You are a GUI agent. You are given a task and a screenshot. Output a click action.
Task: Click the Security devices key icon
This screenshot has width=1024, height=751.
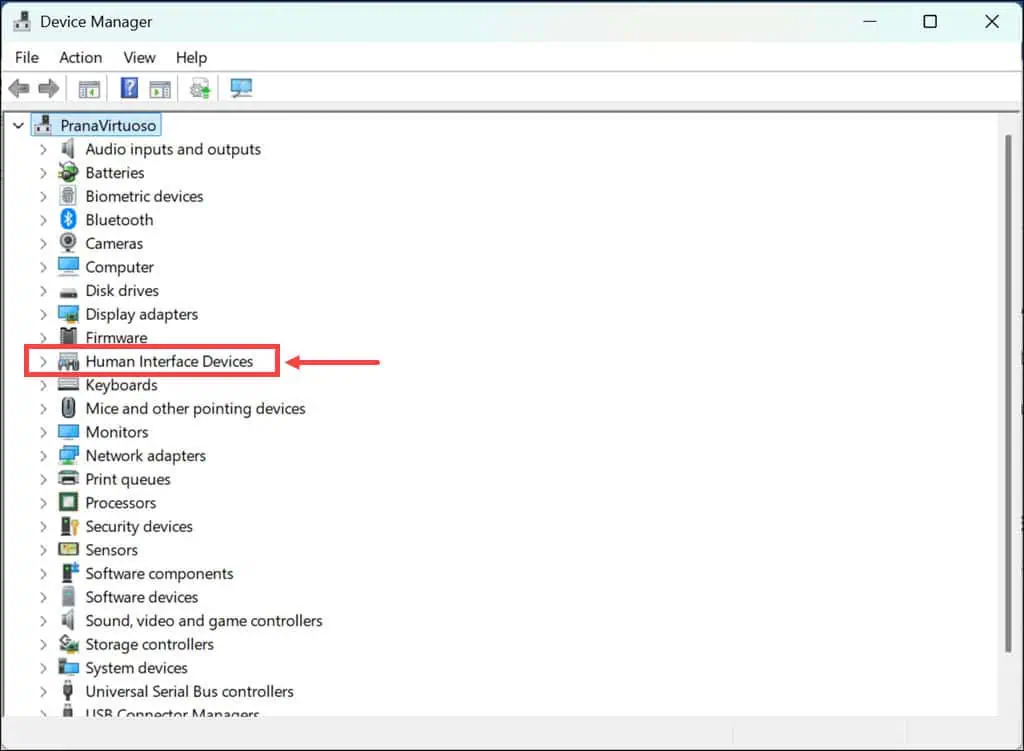tap(69, 526)
